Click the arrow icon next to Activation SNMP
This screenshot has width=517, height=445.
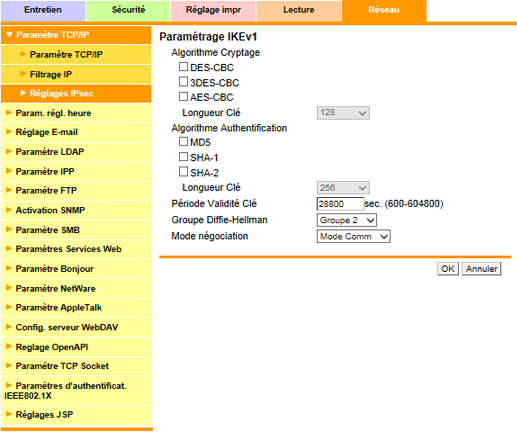coord(9,210)
